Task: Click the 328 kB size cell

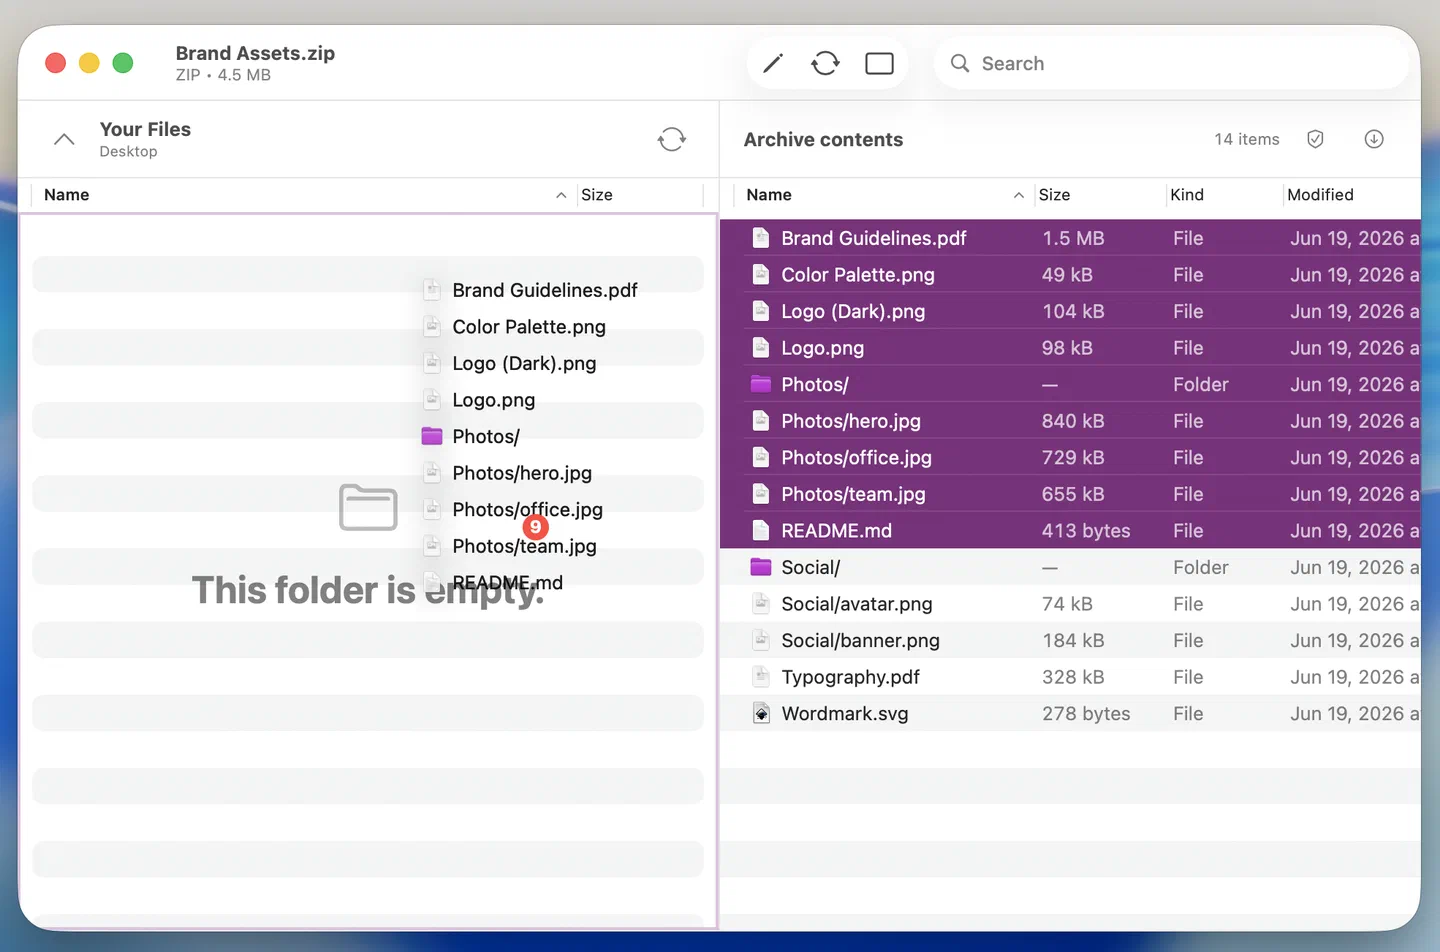Action: pos(1073,677)
